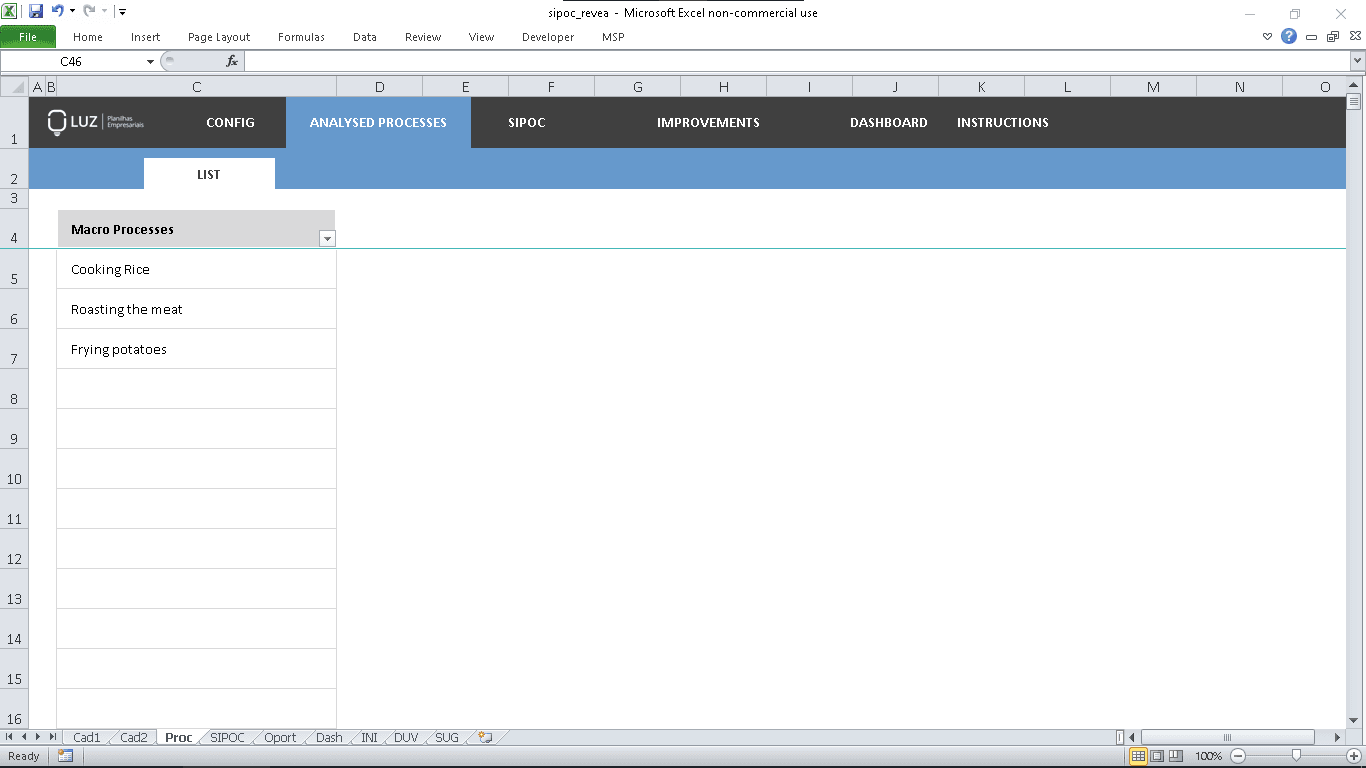Screen dimensions: 1366x768
Task: Click the macro recording icon in status bar
Action: [66, 755]
